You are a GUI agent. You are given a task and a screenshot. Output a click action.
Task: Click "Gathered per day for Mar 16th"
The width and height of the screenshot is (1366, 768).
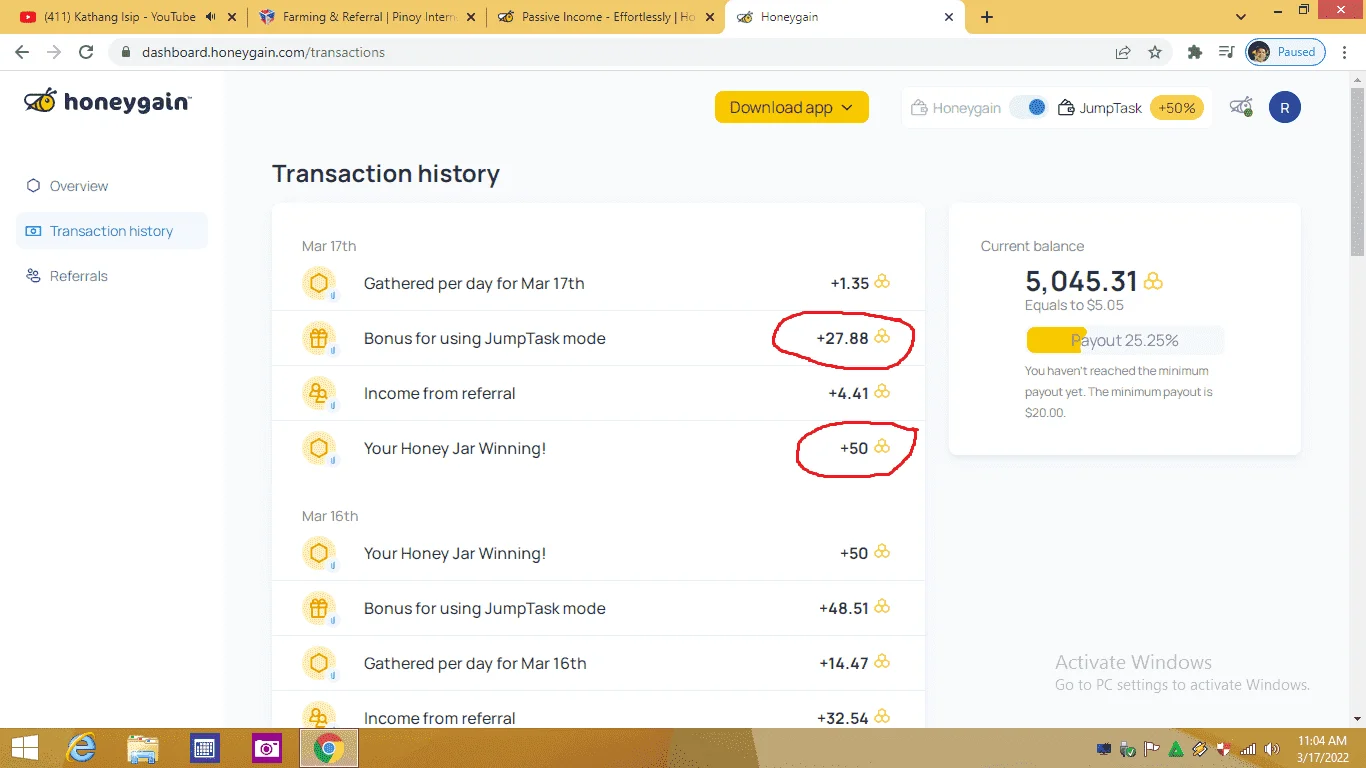coord(475,663)
